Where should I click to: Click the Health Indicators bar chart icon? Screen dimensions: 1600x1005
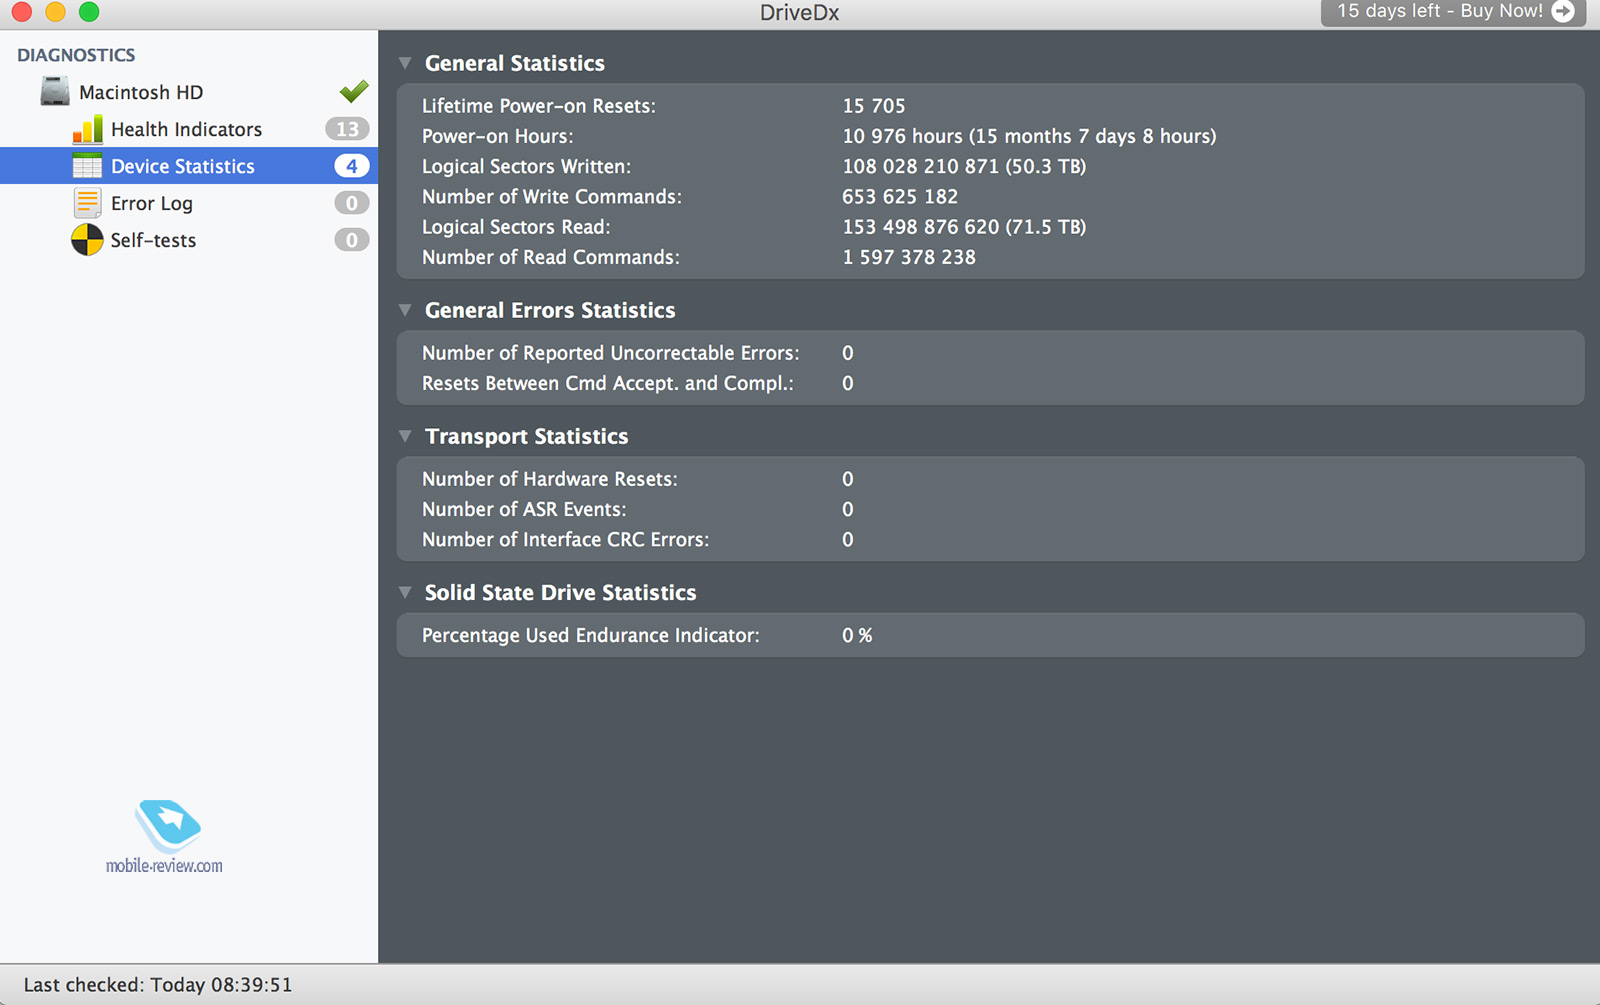pos(87,129)
